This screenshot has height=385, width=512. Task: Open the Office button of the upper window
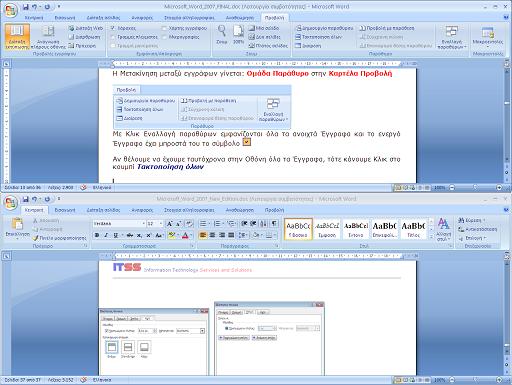click(11, 10)
